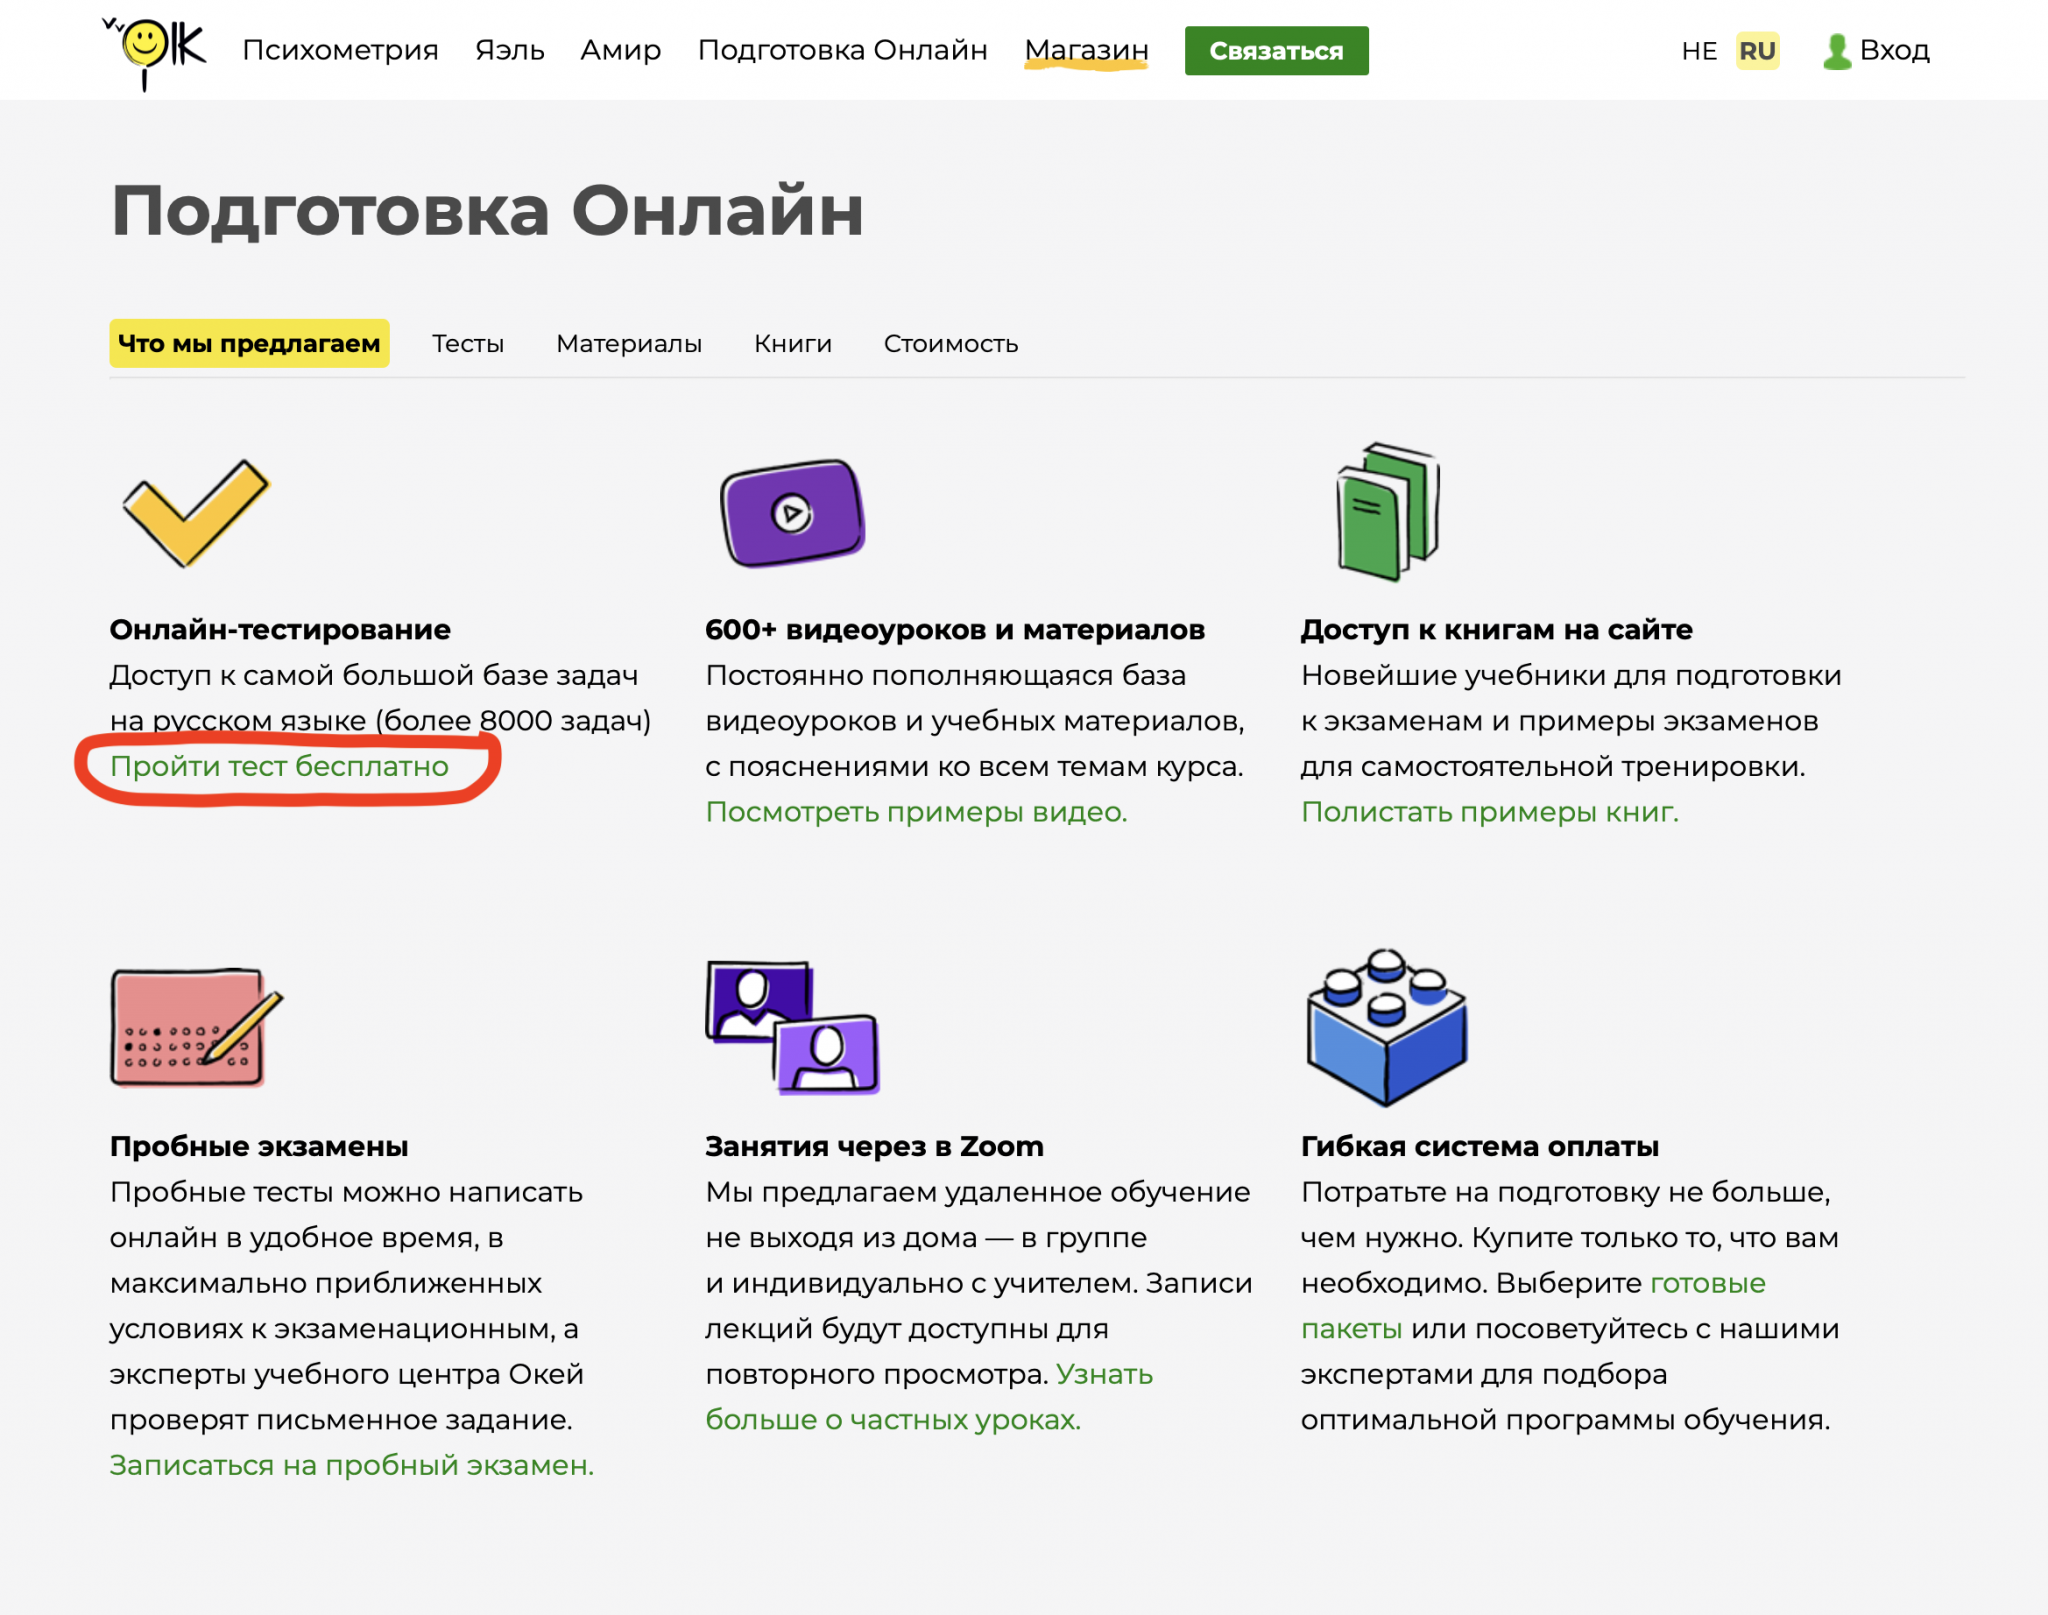Open Амир in the top navigation

(621, 50)
